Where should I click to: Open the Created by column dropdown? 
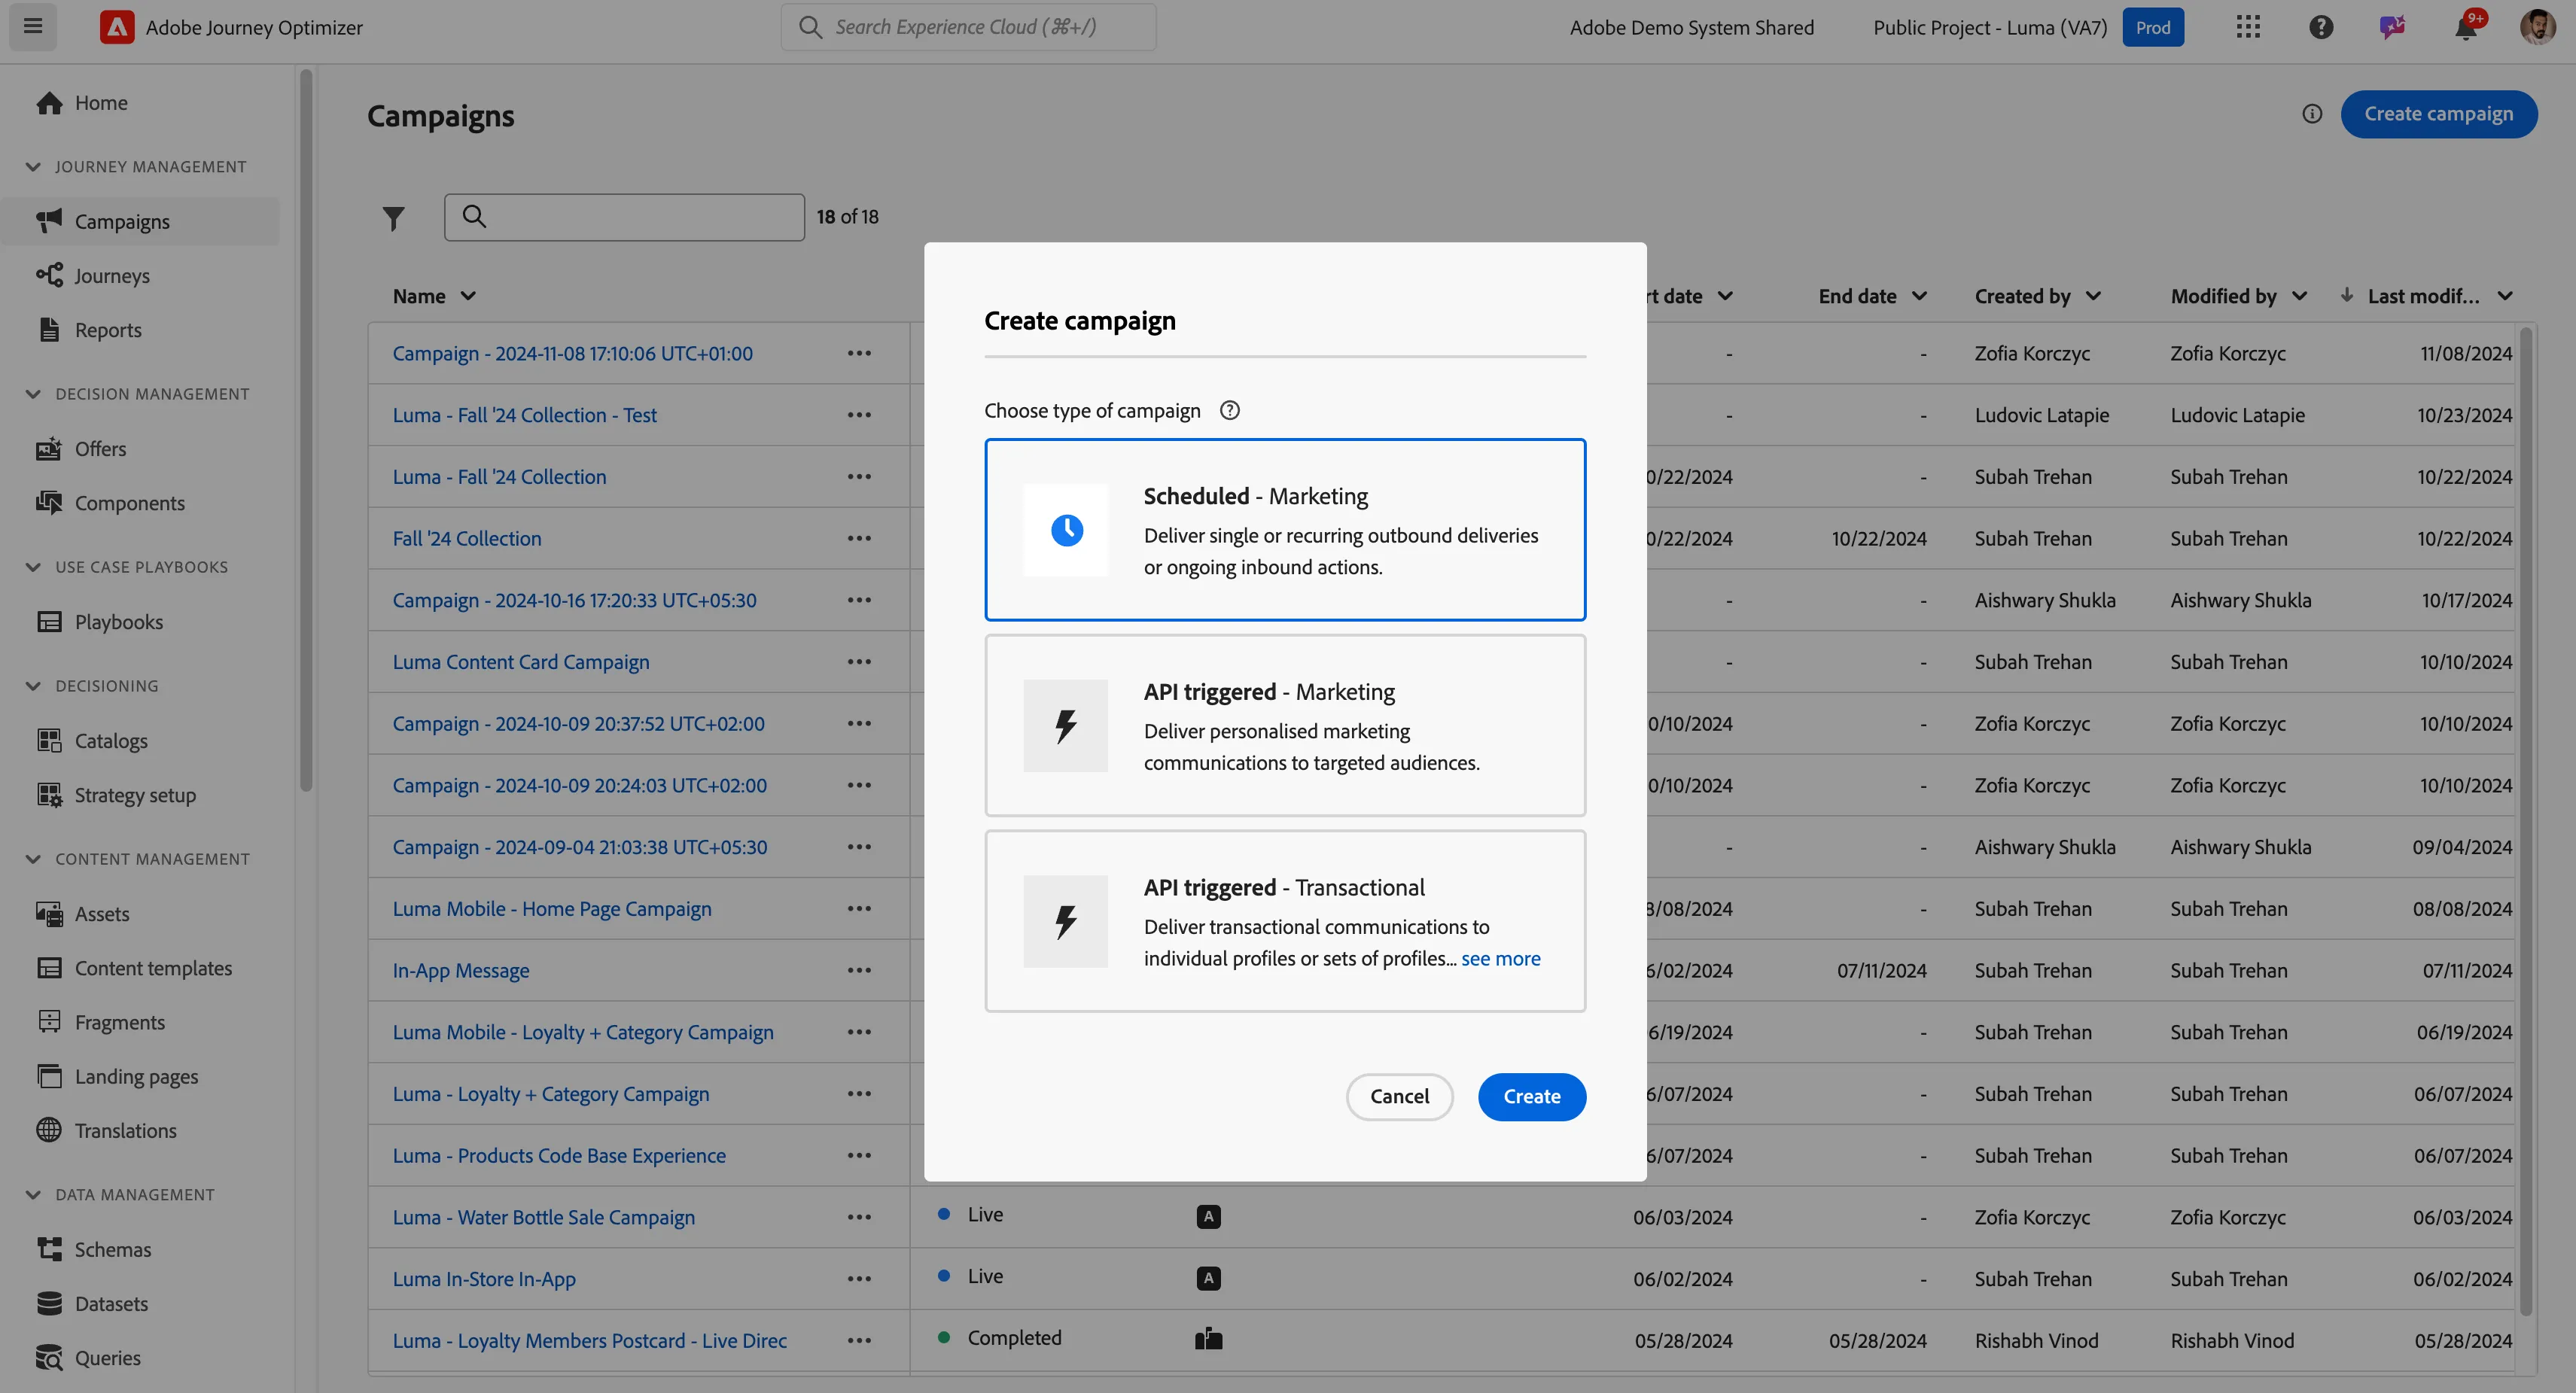pyautogui.click(x=2094, y=296)
